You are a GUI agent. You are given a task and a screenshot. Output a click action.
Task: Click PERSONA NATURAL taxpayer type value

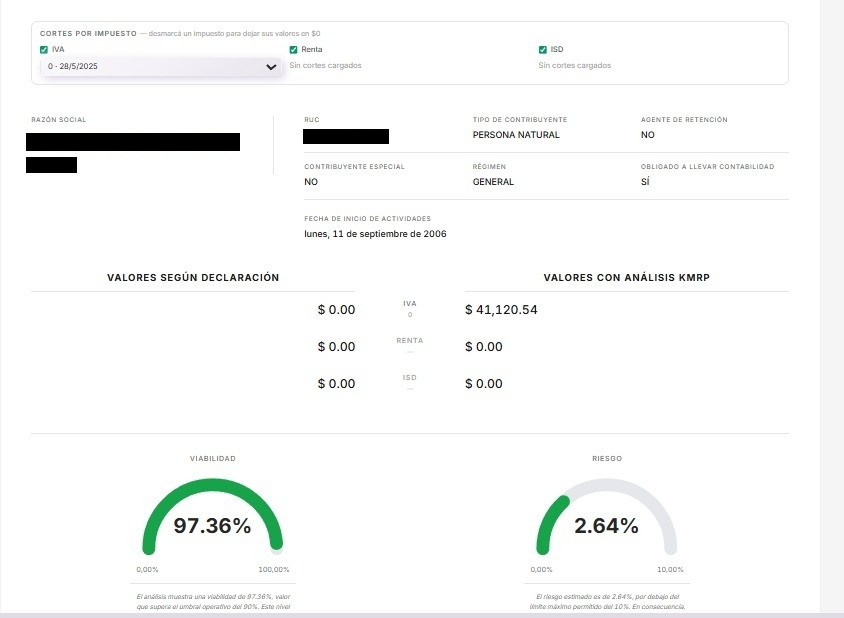(516, 135)
